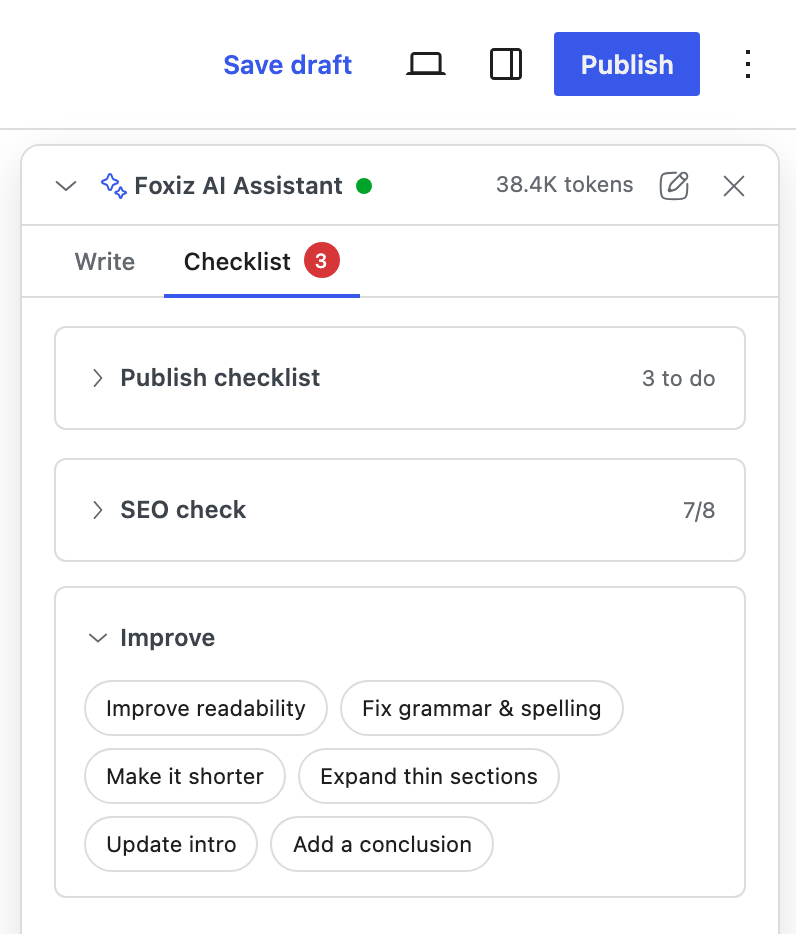This screenshot has height=934, width=796.
Task: Click the Publish button
Action: click(x=627, y=64)
